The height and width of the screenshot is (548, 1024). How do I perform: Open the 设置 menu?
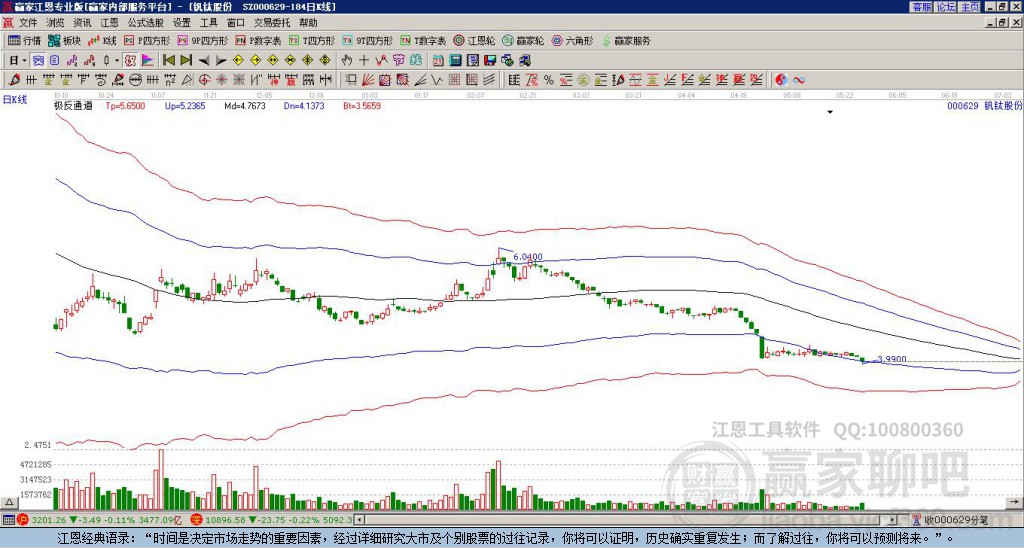pyautogui.click(x=182, y=23)
